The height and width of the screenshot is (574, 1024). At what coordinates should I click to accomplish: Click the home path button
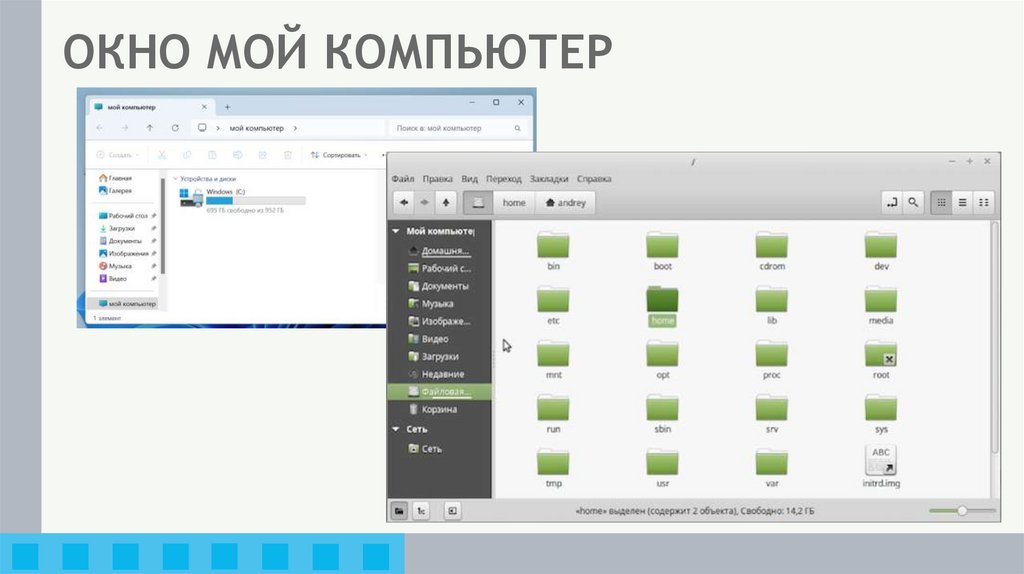pos(514,202)
